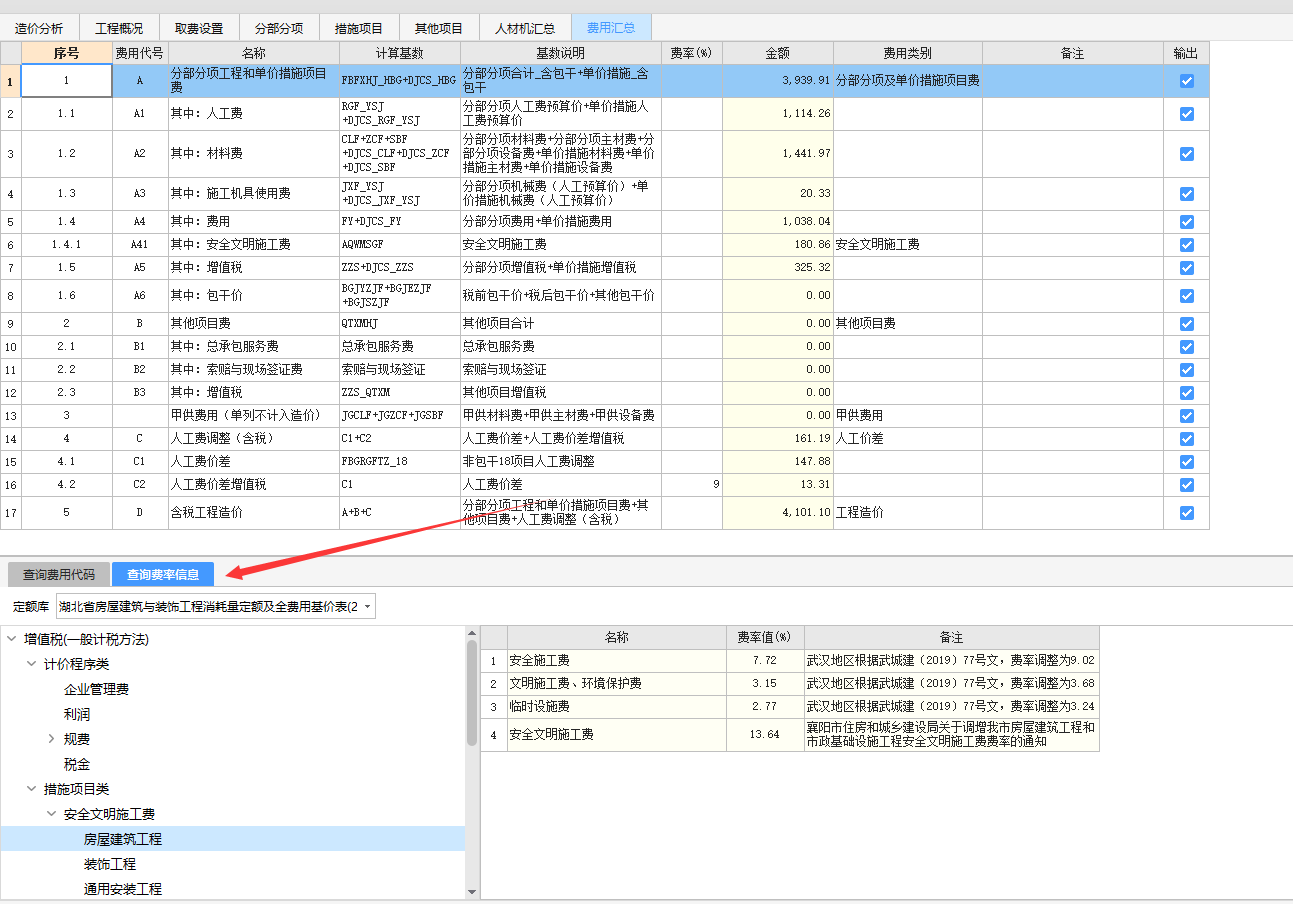Collapse the 计价程序类 tree node
Screen dimensions: 1293x904
click(31, 664)
